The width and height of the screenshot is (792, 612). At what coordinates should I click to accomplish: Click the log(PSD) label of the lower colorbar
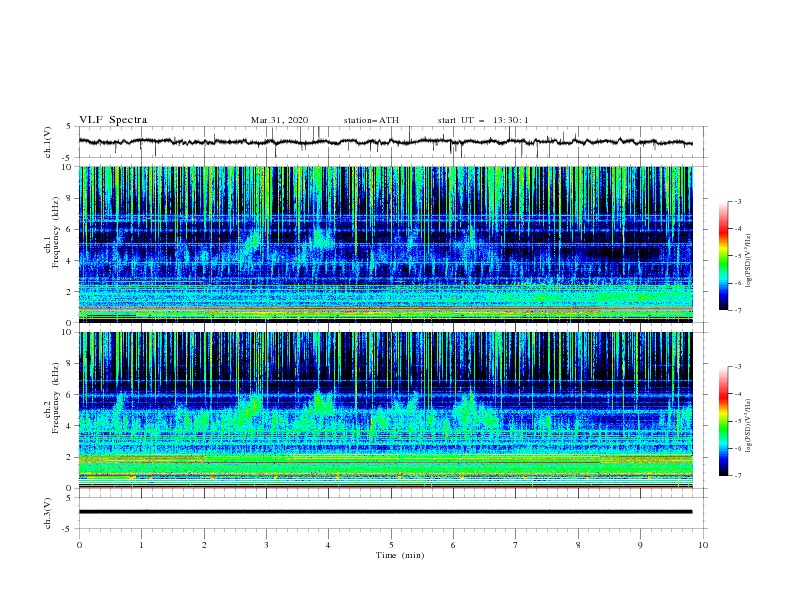(748, 426)
